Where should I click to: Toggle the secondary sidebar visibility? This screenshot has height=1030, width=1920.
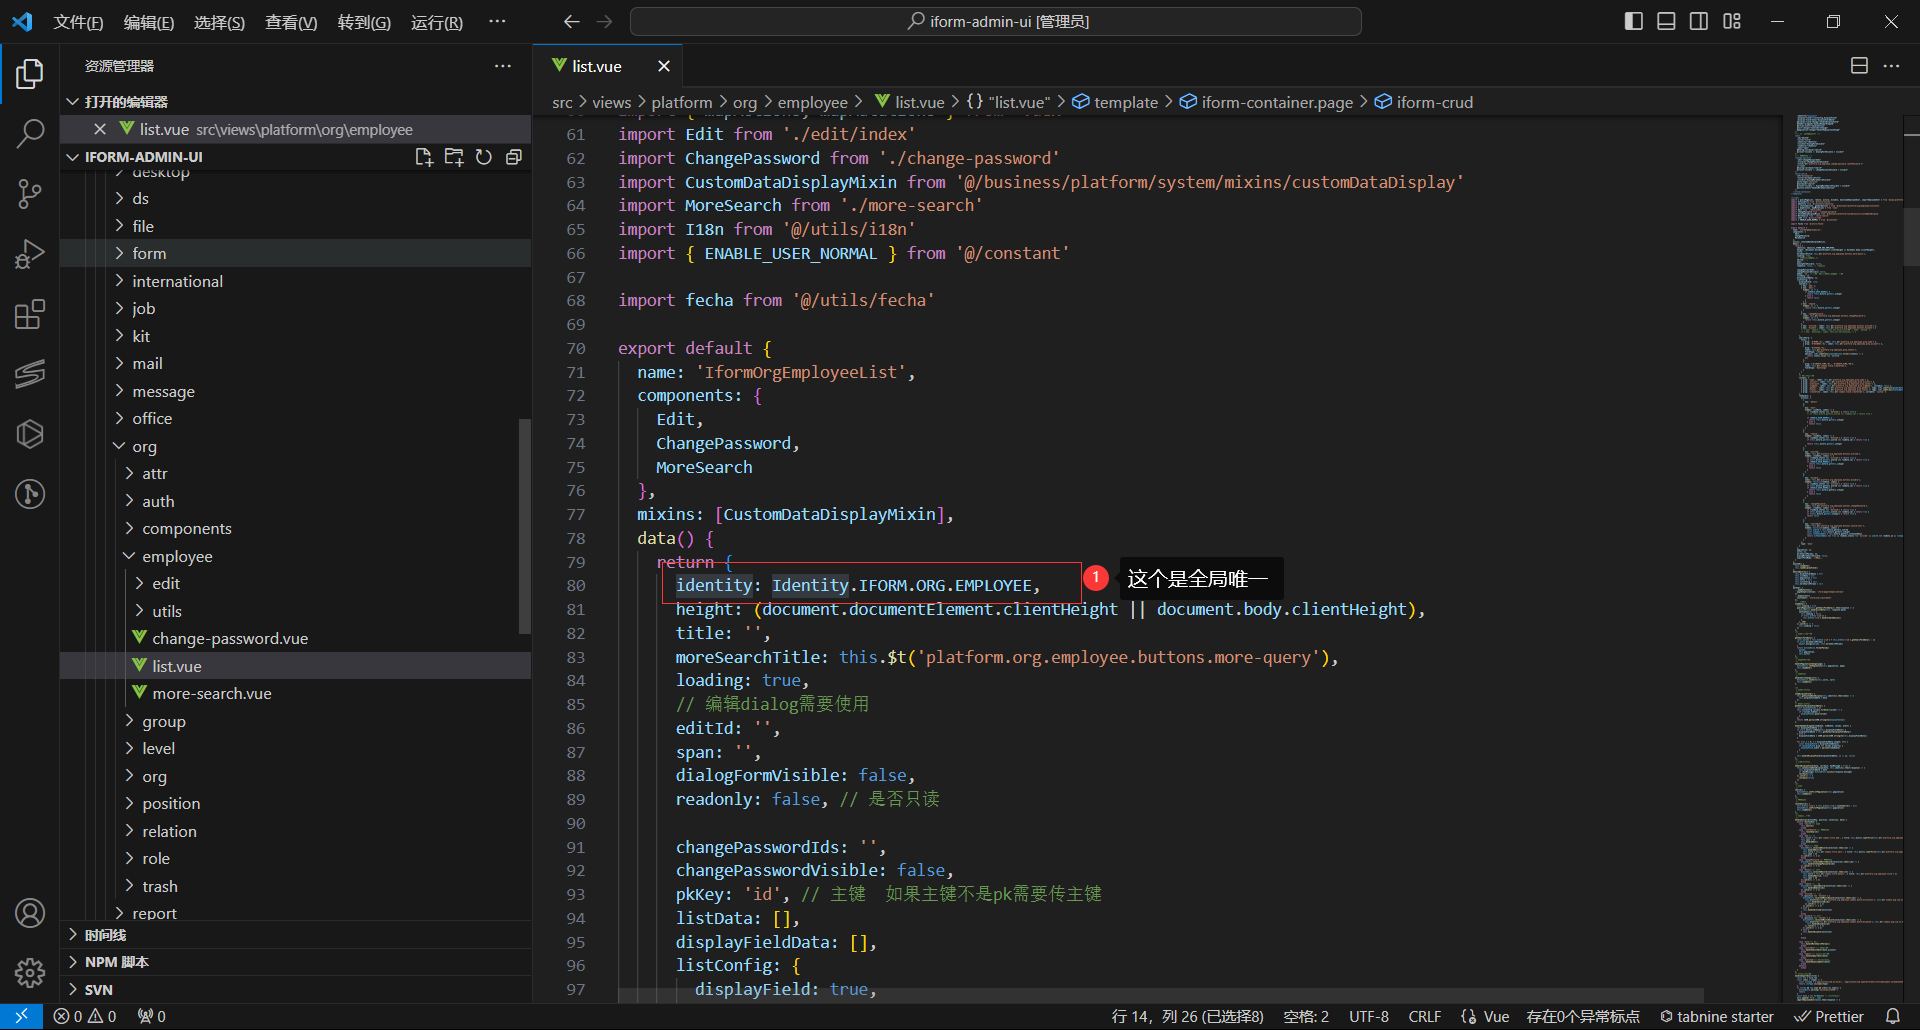point(1699,21)
